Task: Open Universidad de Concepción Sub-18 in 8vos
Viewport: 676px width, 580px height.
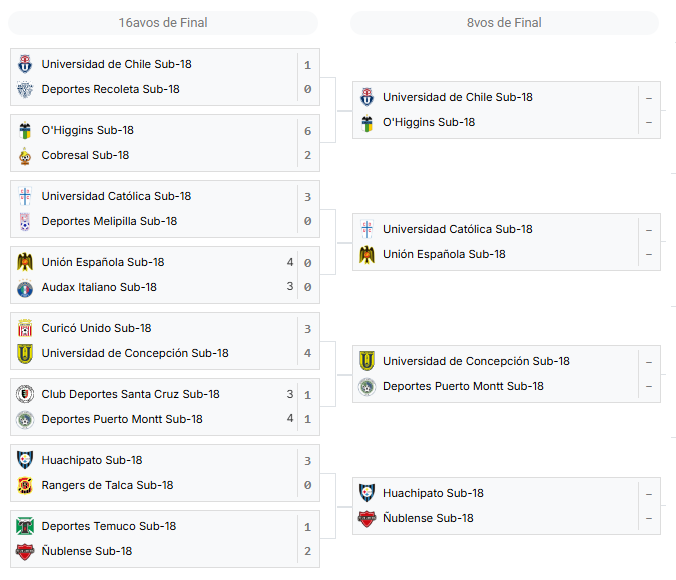Action: [476, 361]
